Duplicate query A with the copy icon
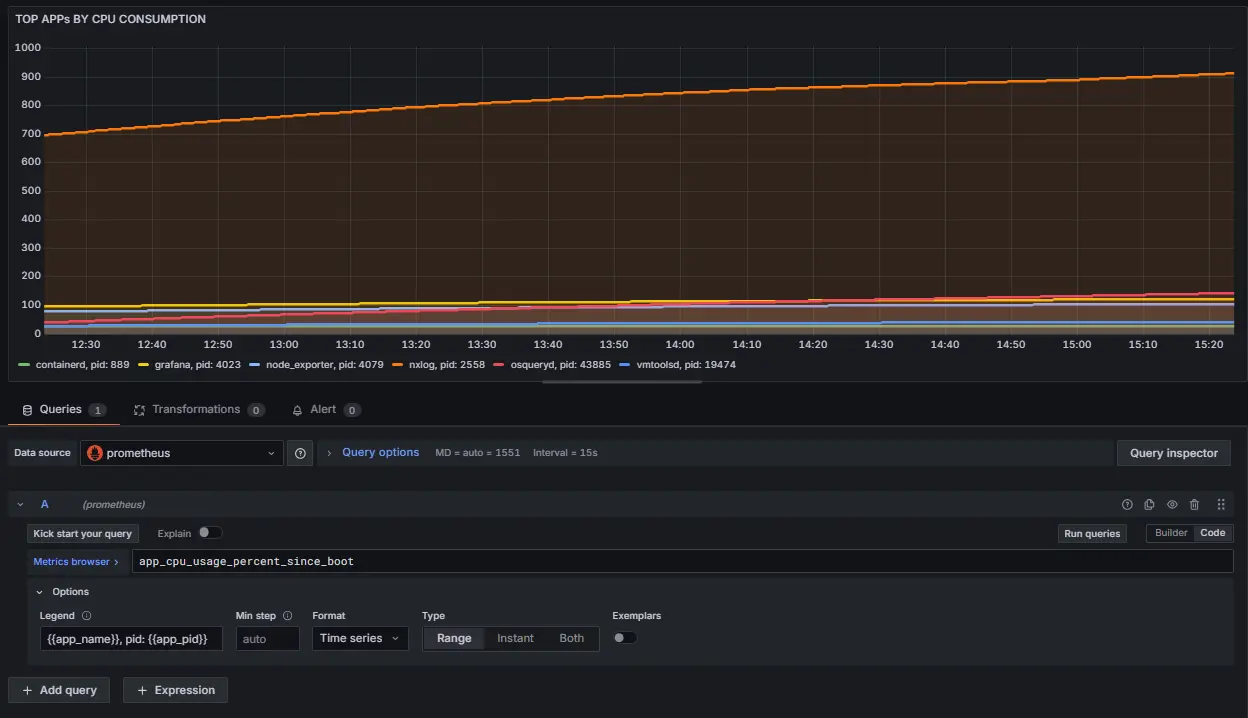1248x718 pixels. (1149, 505)
